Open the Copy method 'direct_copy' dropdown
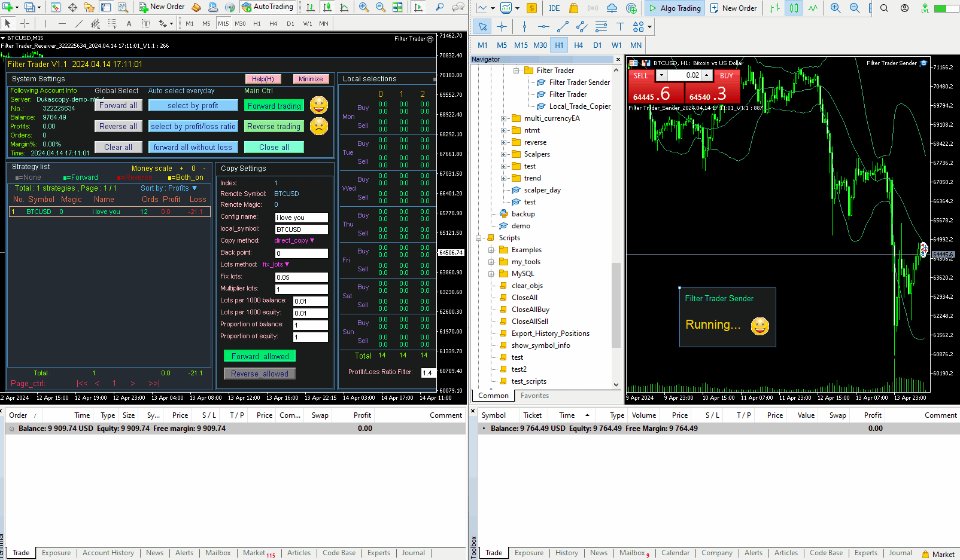The height and width of the screenshot is (560, 960). click(x=294, y=241)
